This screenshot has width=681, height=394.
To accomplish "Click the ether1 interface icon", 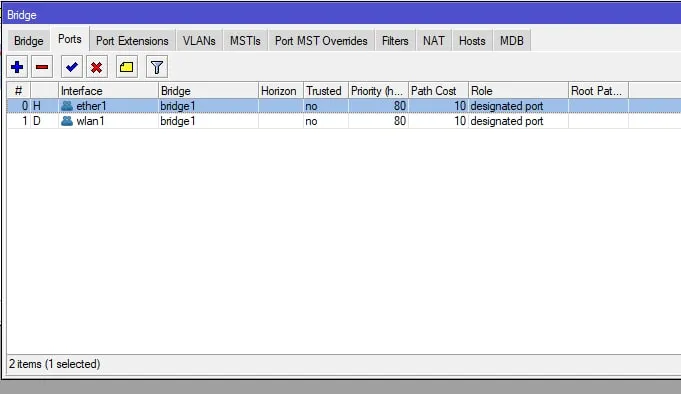I will [67, 106].
